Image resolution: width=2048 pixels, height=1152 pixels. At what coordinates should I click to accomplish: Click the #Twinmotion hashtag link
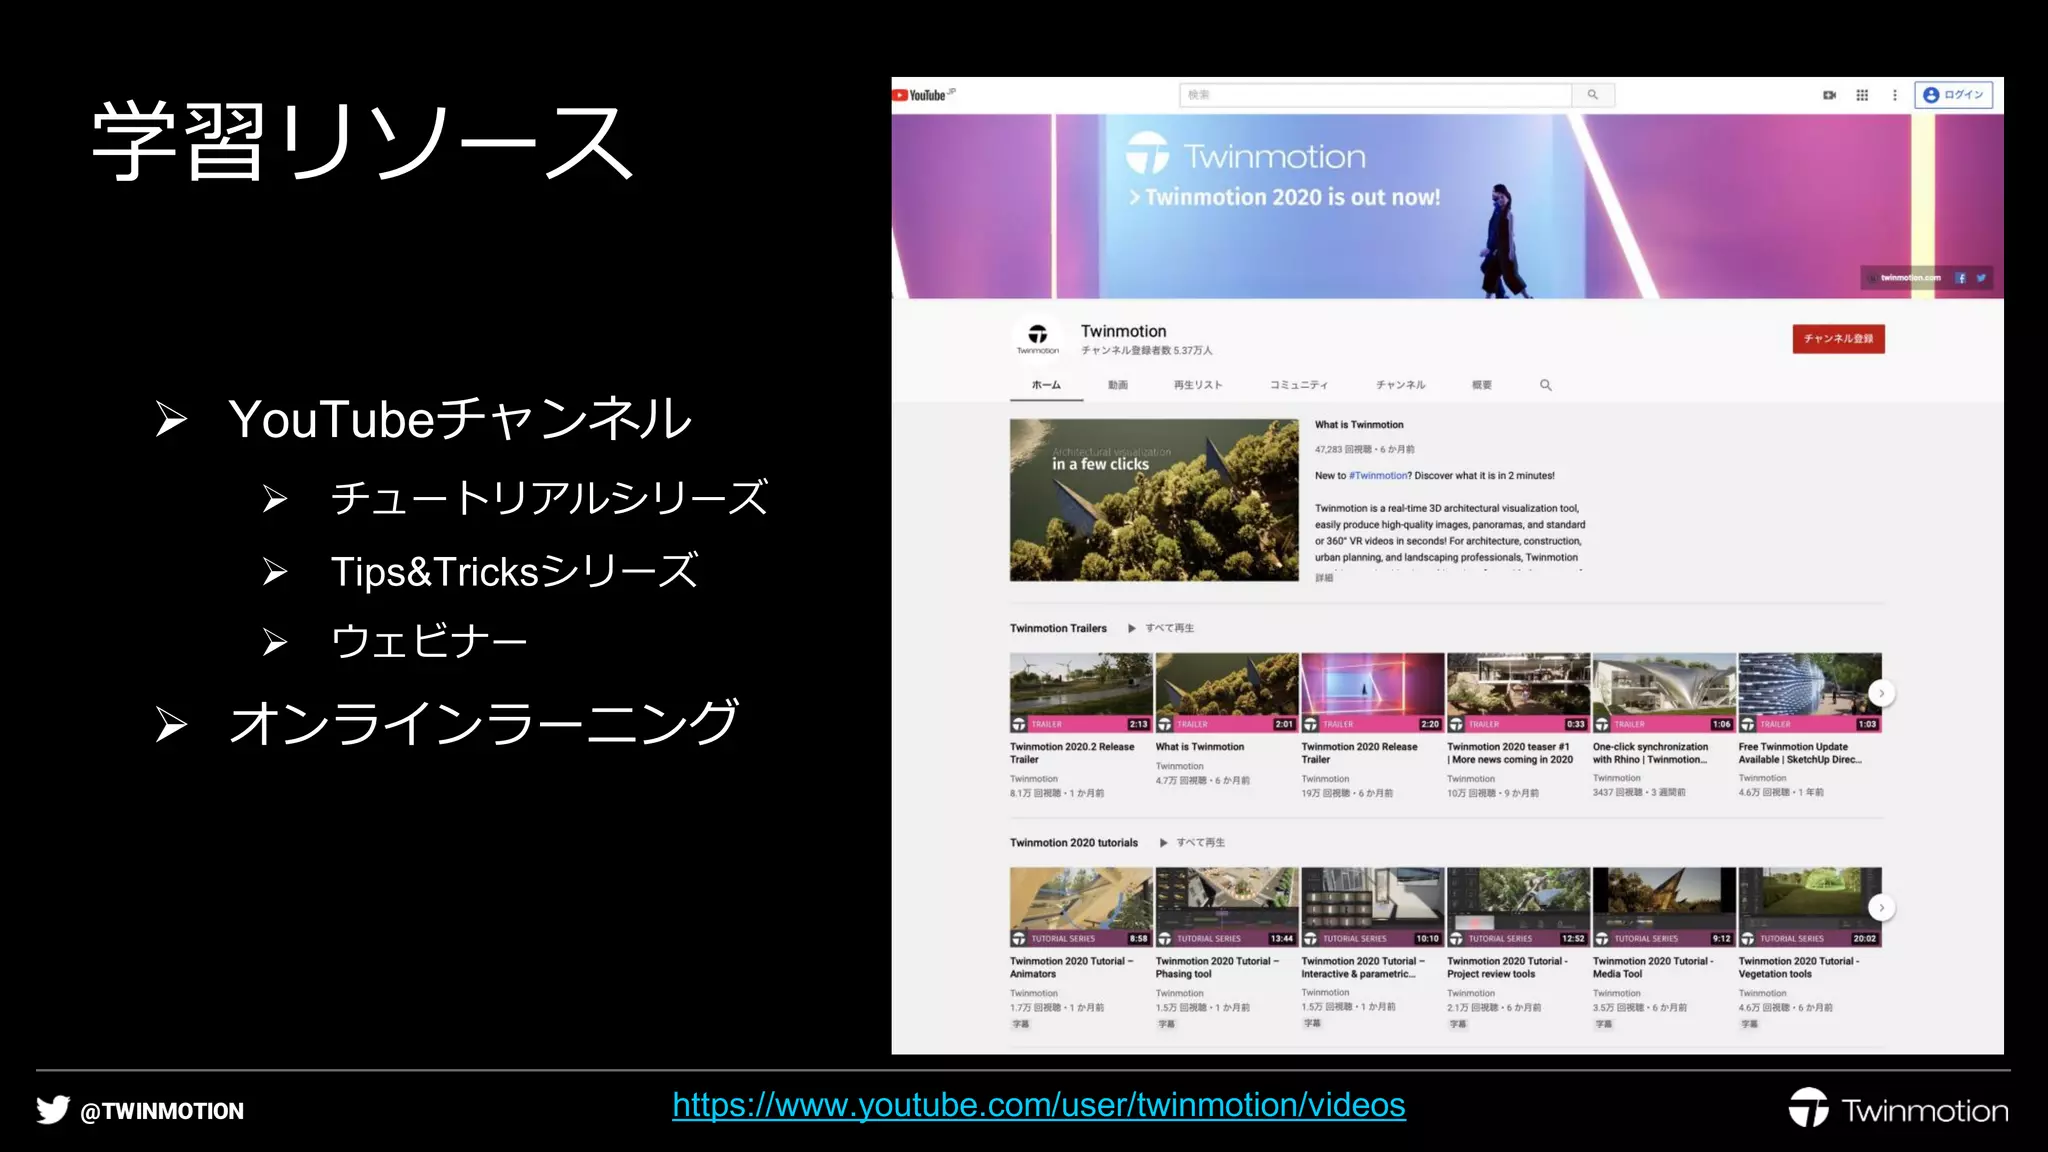[x=1377, y=476]
